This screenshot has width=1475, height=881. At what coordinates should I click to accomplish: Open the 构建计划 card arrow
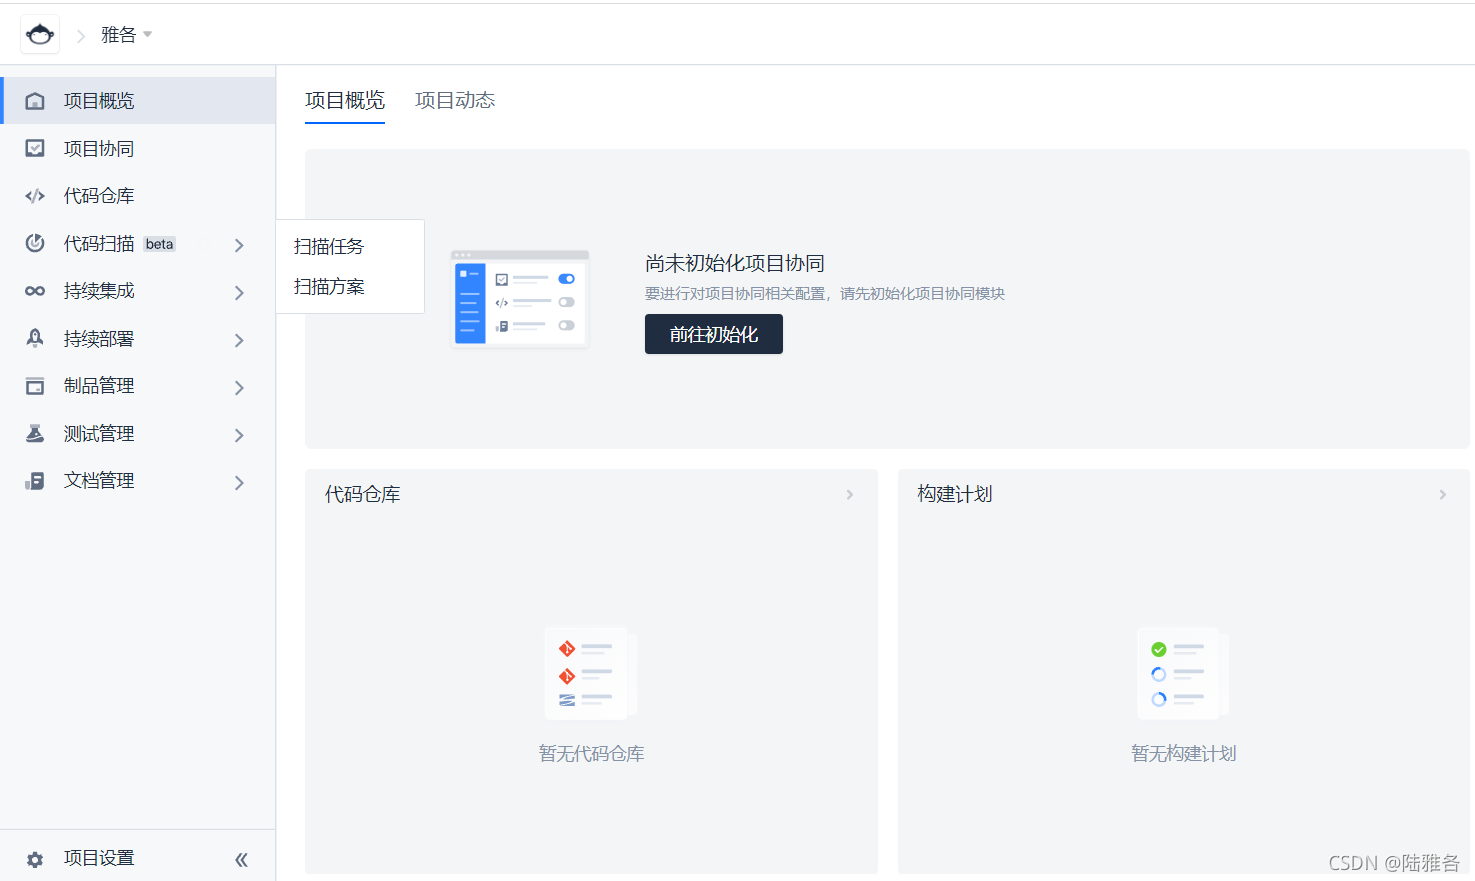pos(1442,494)
